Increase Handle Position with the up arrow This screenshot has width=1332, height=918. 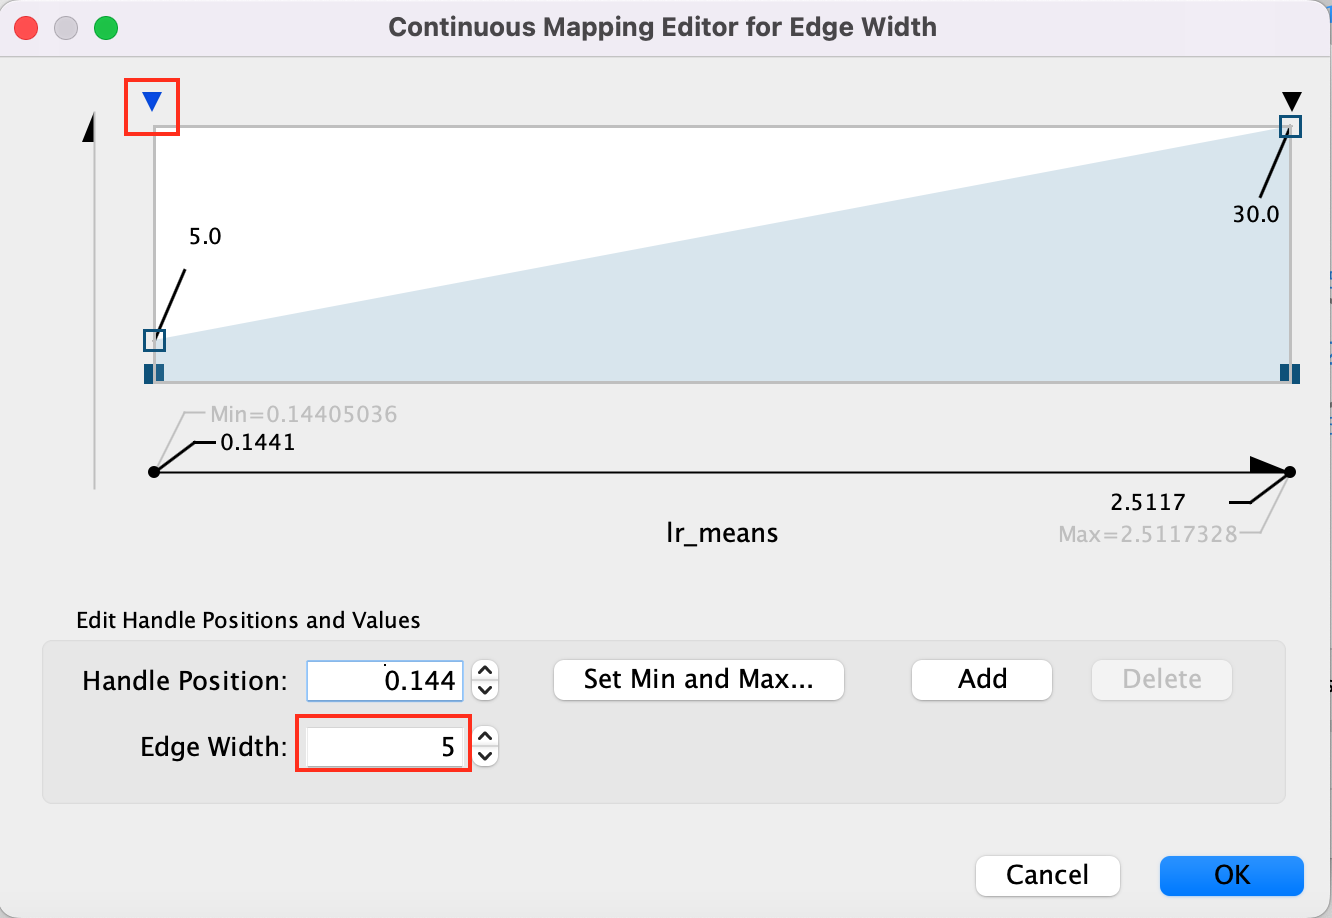[x=485, y=672]
